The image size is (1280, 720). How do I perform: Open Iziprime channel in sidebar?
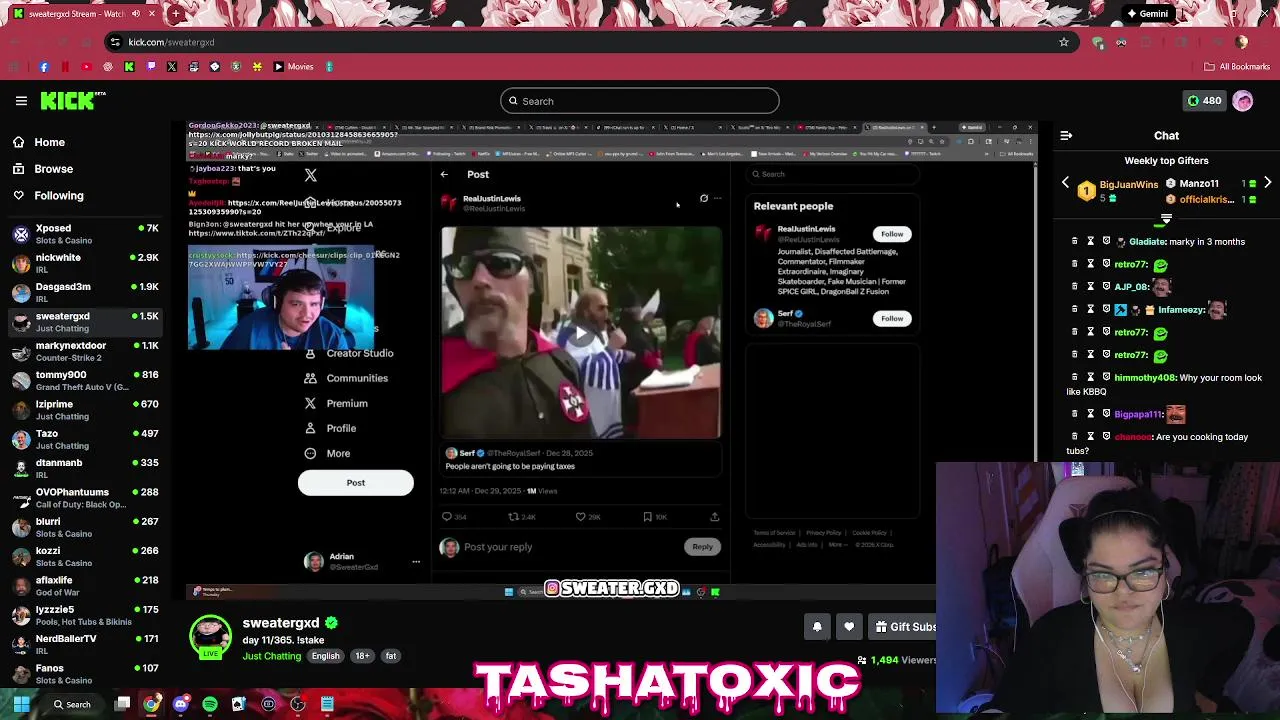point(85,410)
